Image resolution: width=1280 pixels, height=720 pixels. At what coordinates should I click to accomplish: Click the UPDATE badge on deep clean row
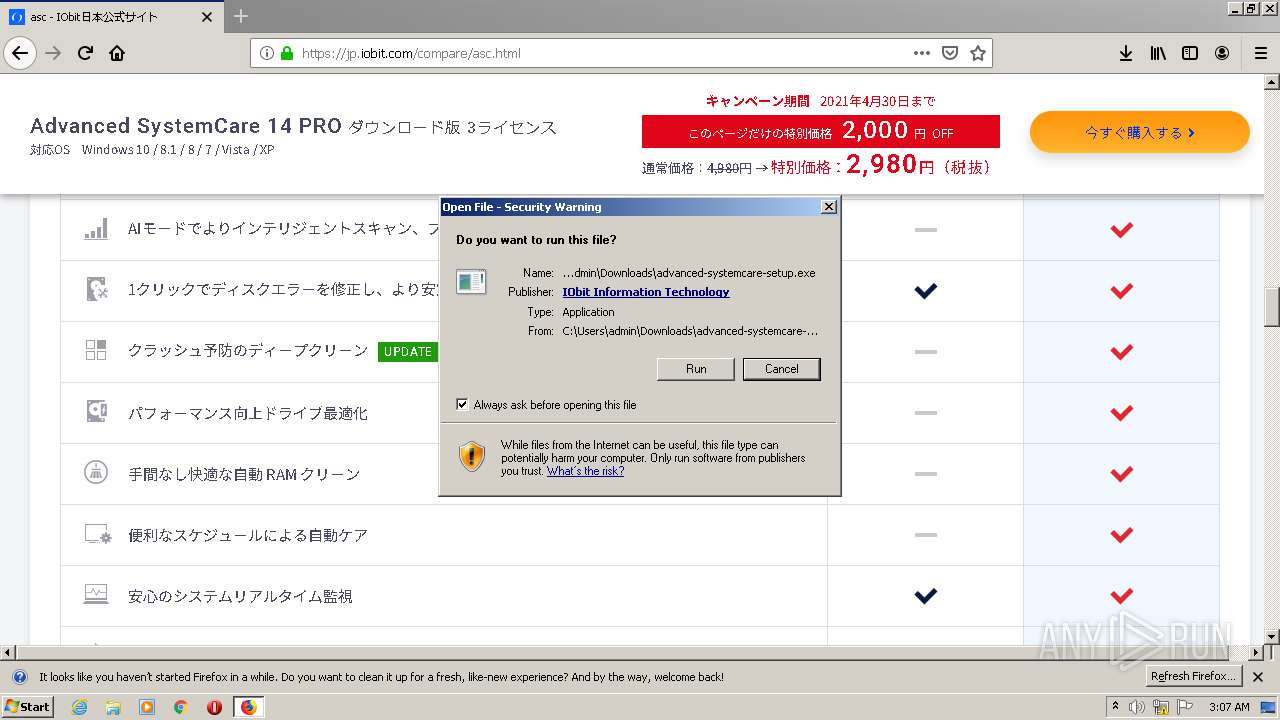coord(408,351)
